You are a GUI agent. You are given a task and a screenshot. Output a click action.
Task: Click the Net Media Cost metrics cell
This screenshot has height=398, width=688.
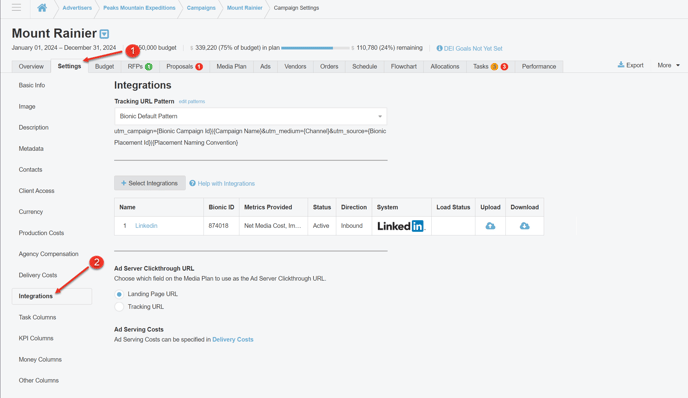272,226
